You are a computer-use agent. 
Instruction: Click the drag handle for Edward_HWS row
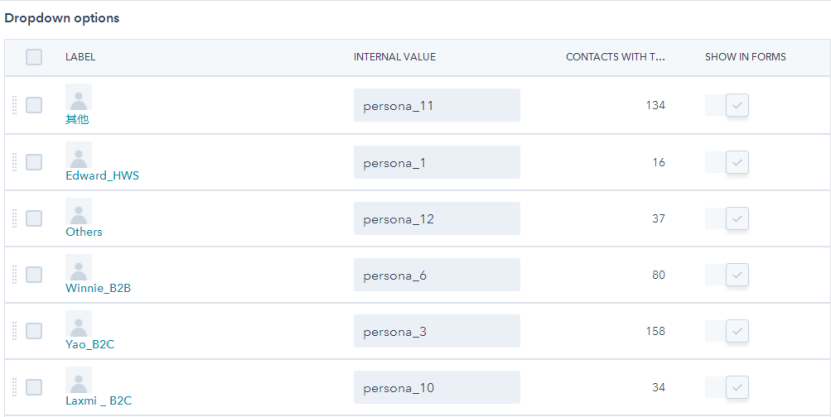click(x=14, y=162)
